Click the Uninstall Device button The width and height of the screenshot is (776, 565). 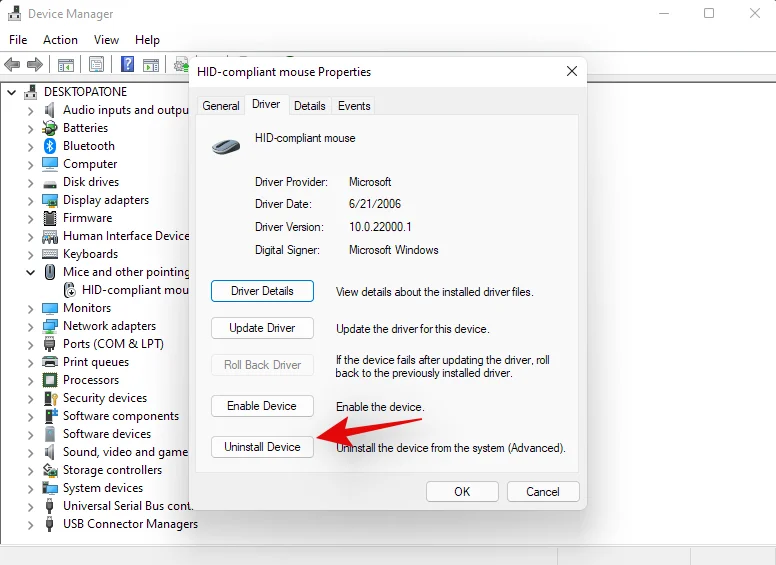click(x=262, y=447)
